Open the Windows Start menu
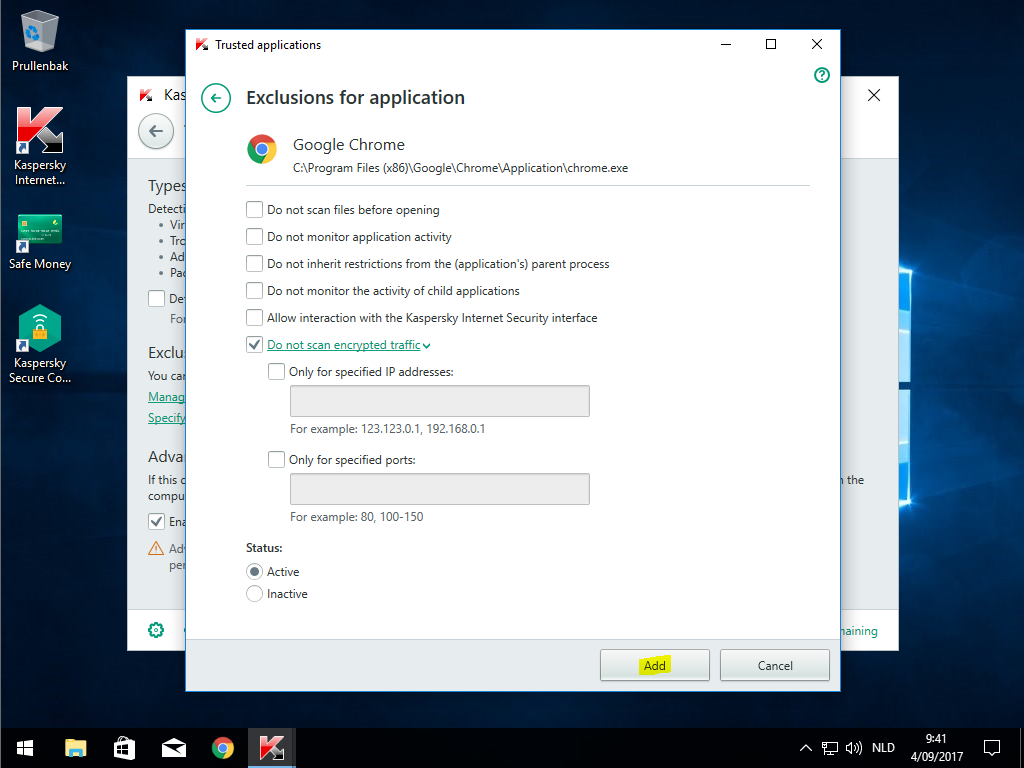 click(x=25, y=748)
